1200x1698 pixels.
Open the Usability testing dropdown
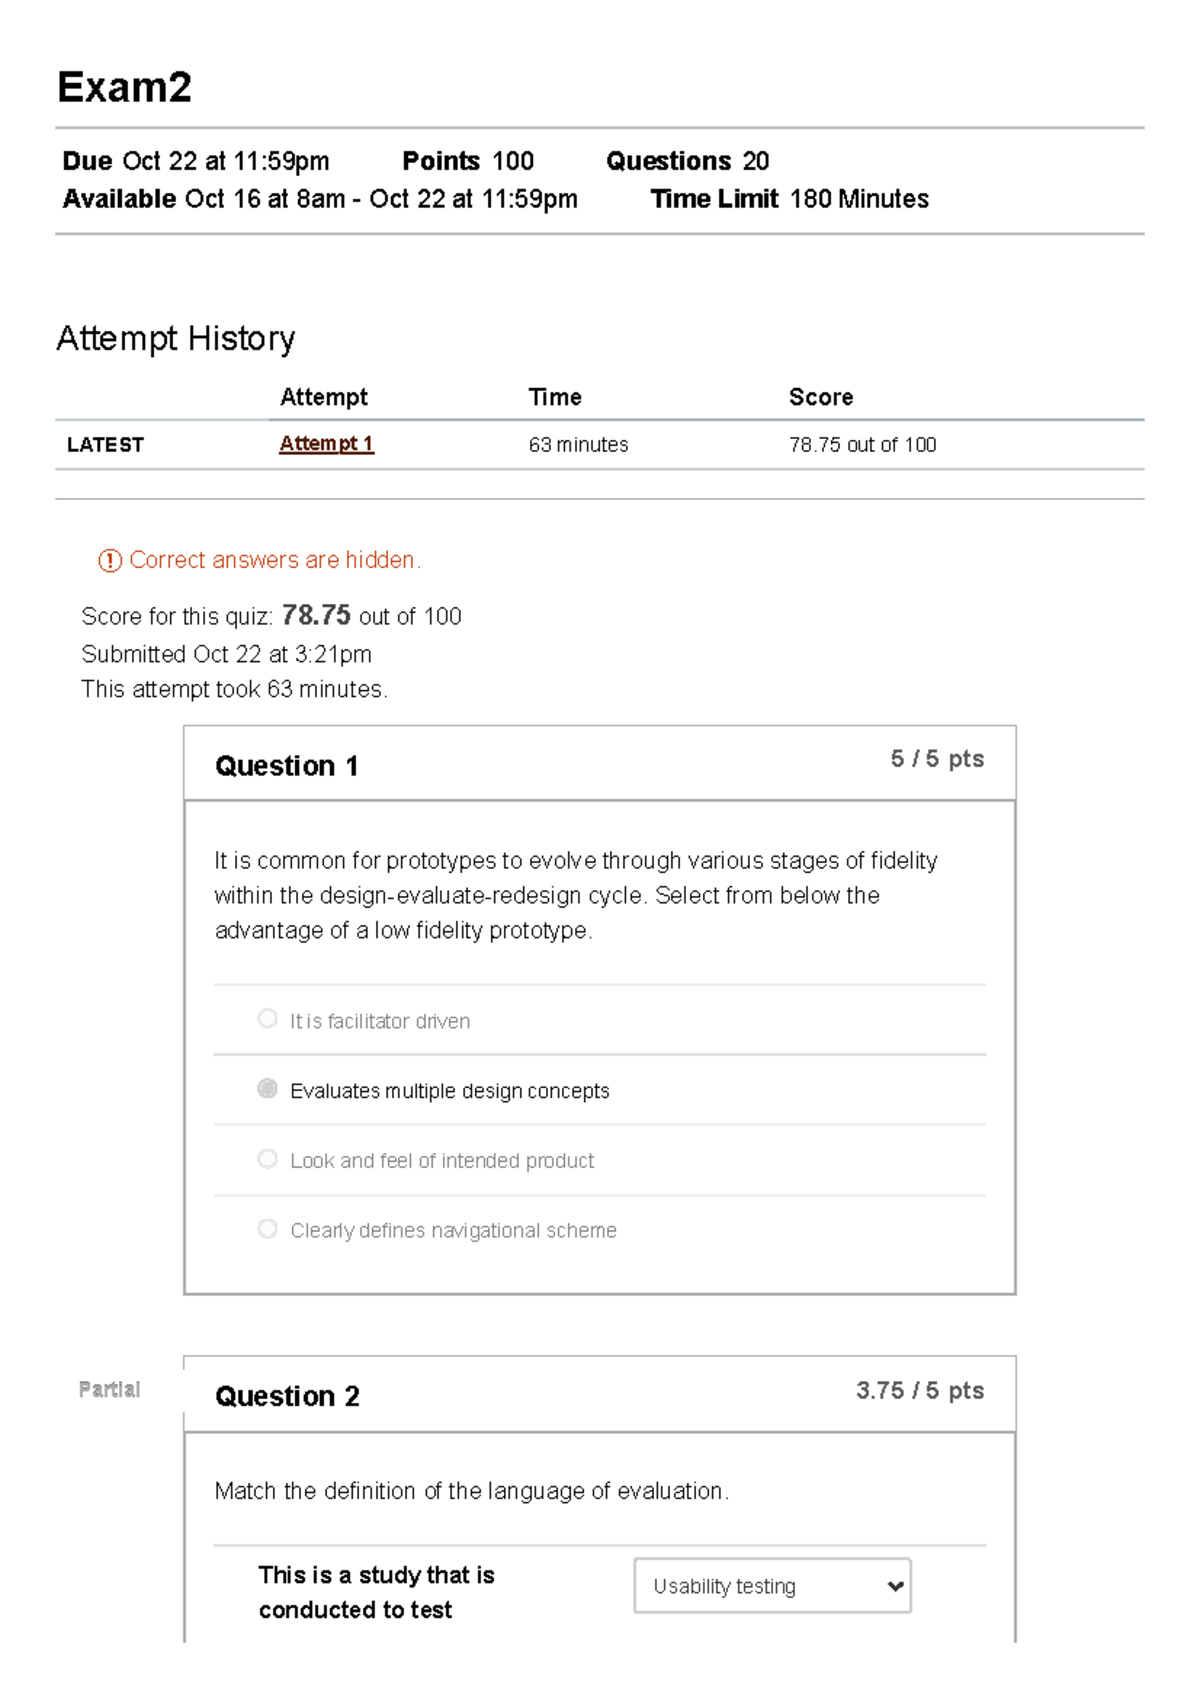[x=772, y=1586]
